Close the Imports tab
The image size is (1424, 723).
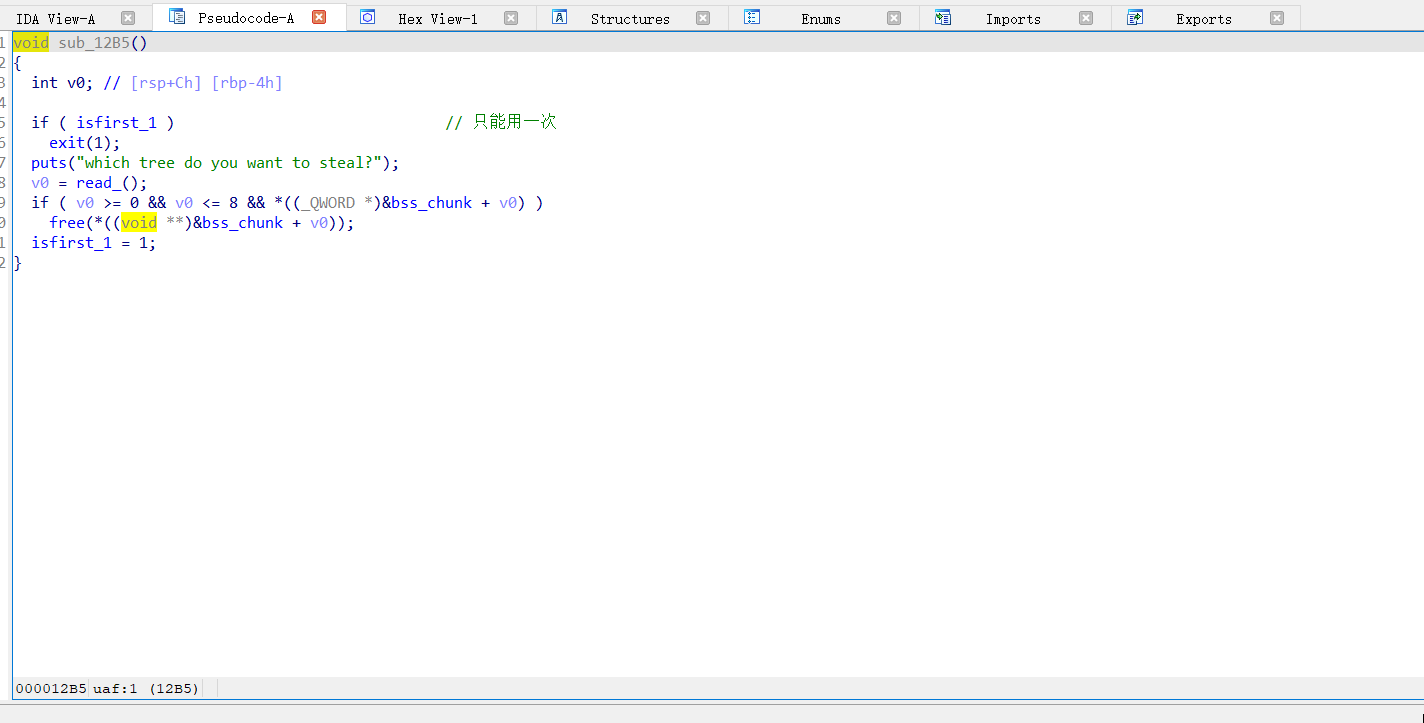tap(1086, 18)
